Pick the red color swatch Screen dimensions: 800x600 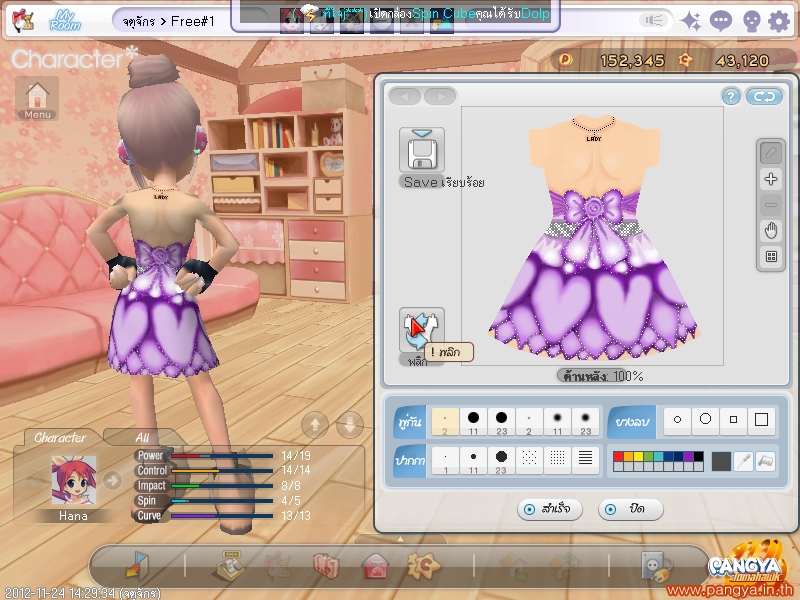point(618,457)
